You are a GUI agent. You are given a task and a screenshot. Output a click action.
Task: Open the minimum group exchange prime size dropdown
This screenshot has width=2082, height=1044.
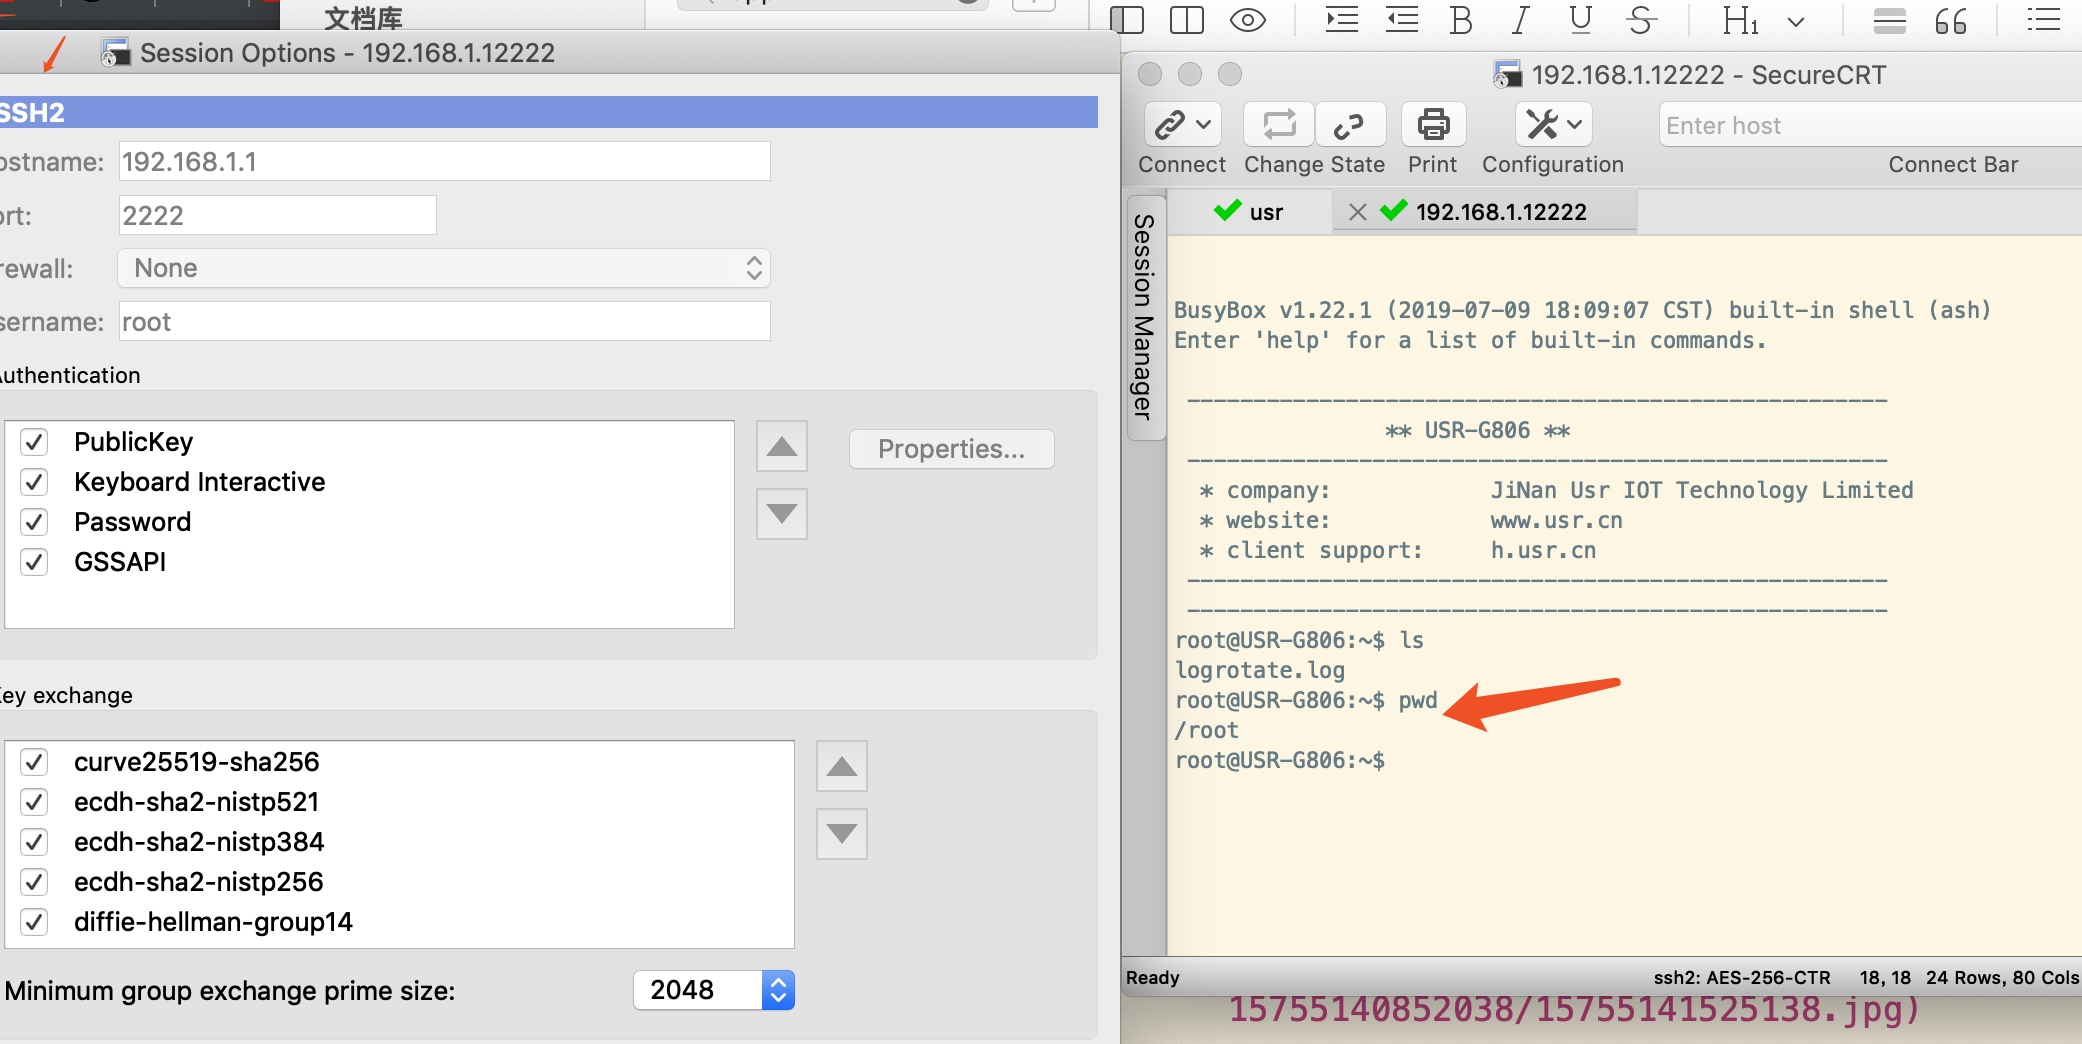click(778, 990)
